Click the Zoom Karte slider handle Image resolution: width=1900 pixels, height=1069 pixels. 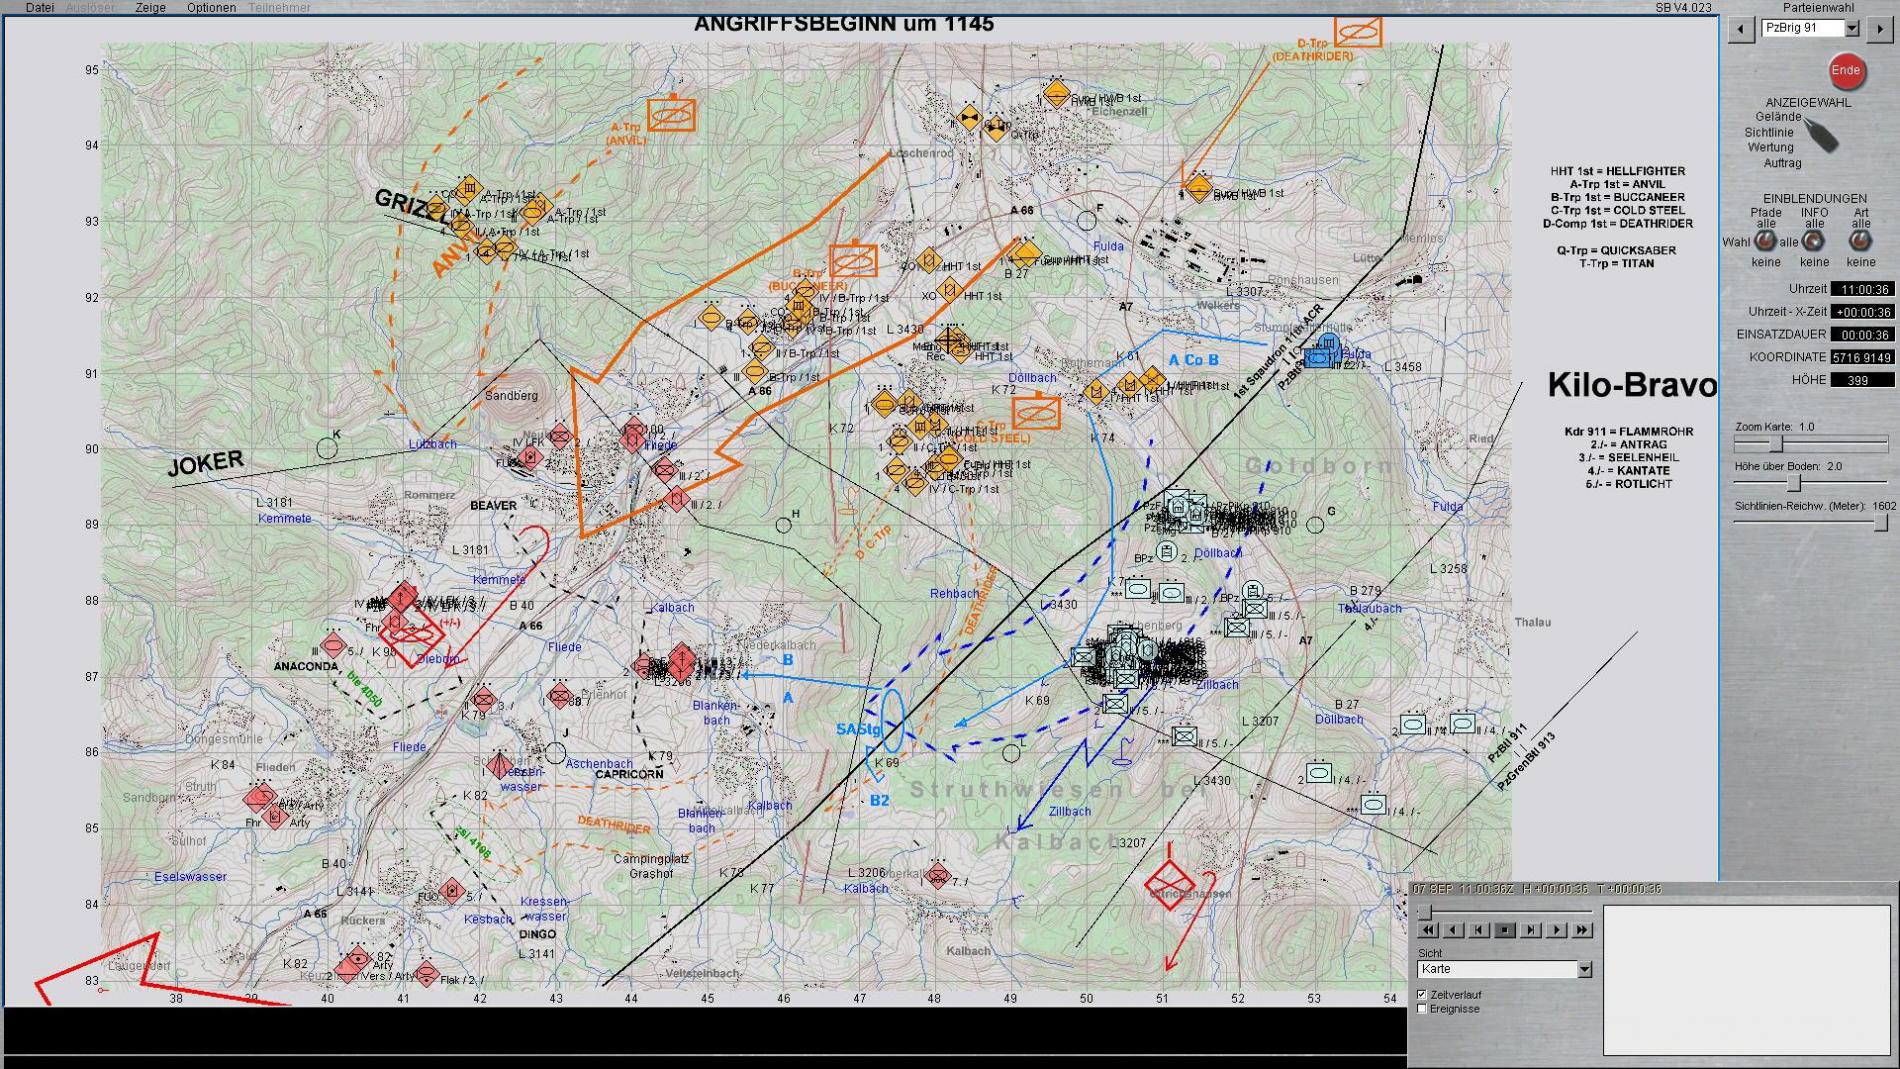point(1776,444)
